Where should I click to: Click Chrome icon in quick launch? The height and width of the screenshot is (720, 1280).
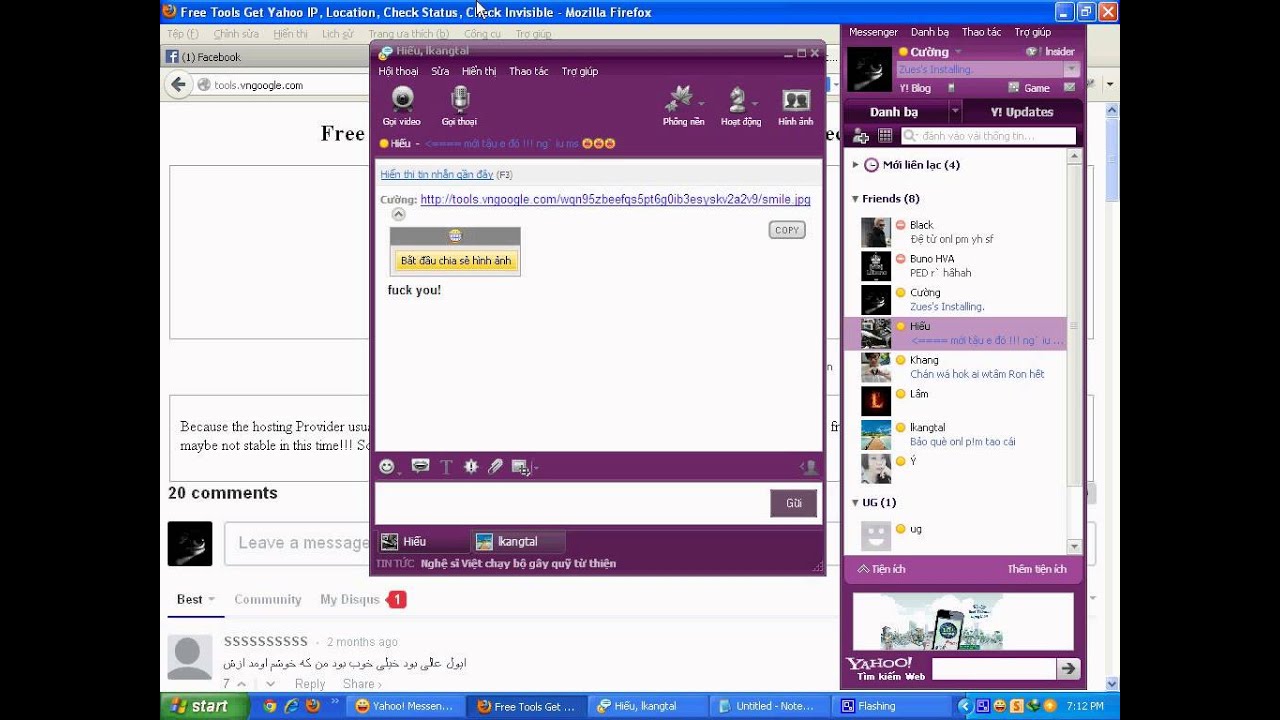[270, 706]
